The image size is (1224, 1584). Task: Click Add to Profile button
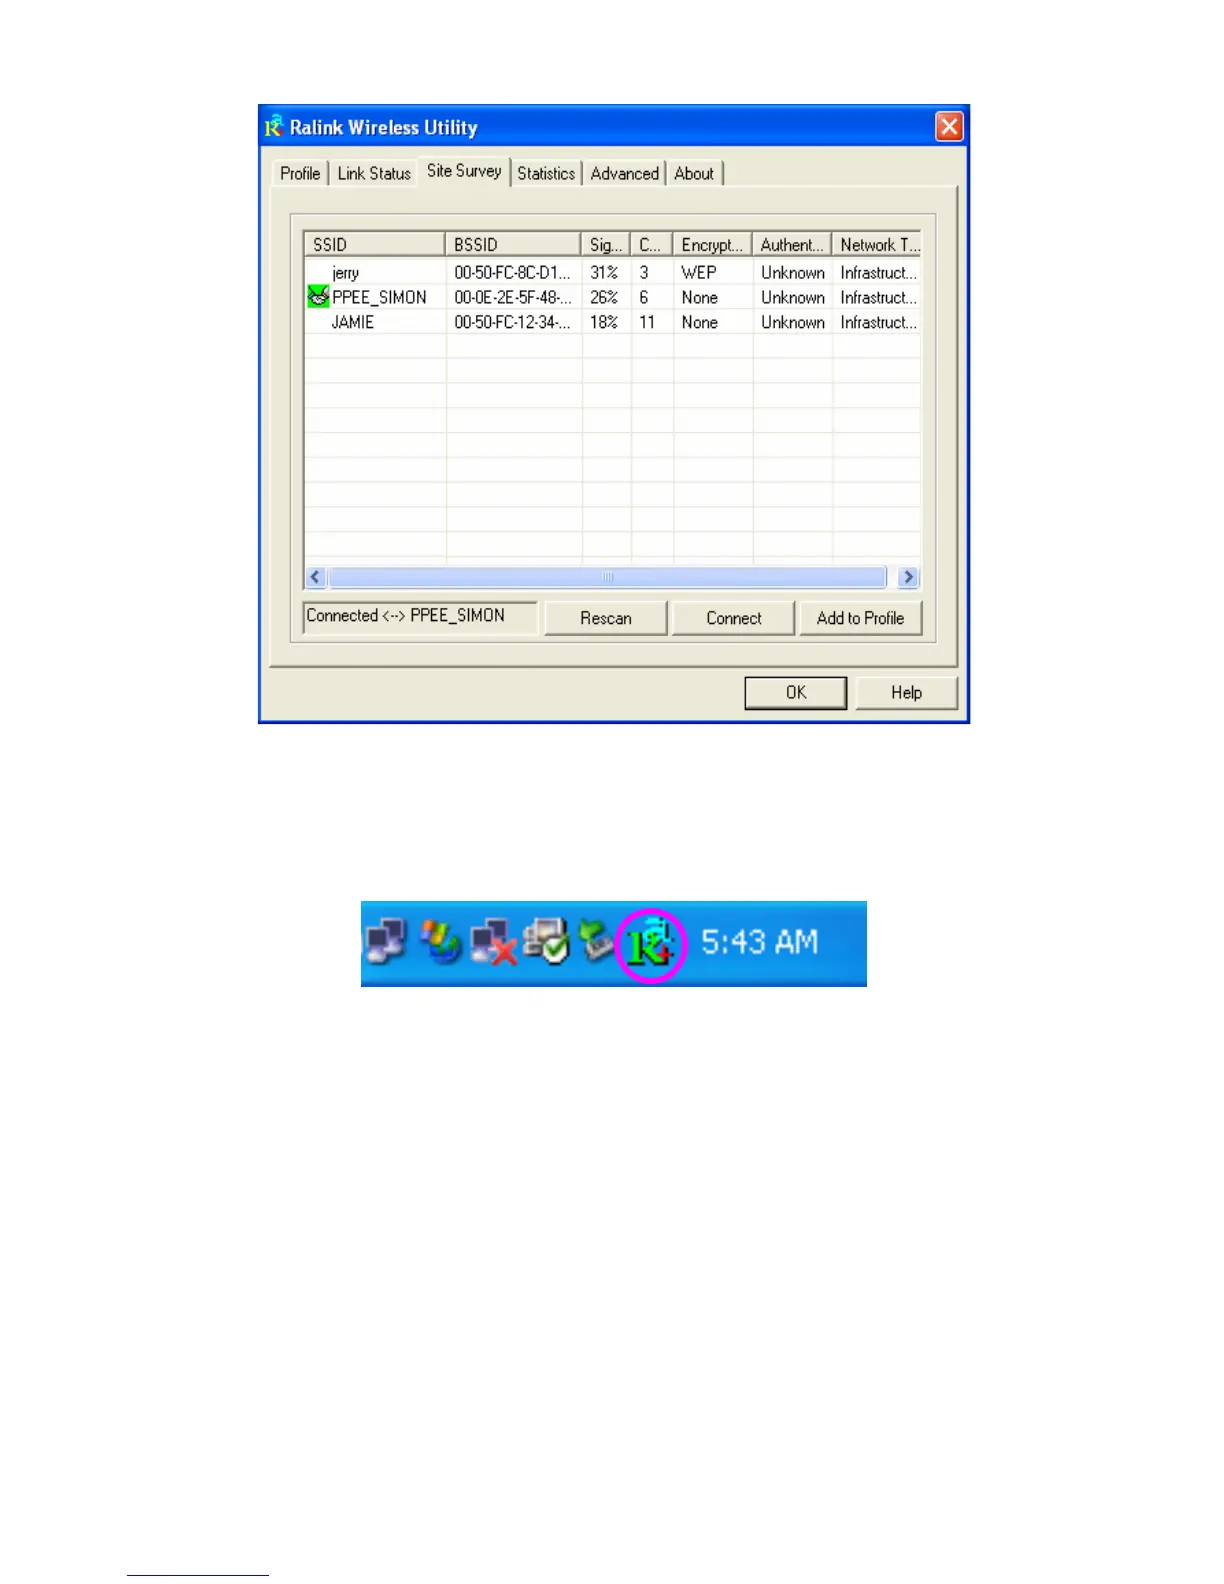[860, 618]
